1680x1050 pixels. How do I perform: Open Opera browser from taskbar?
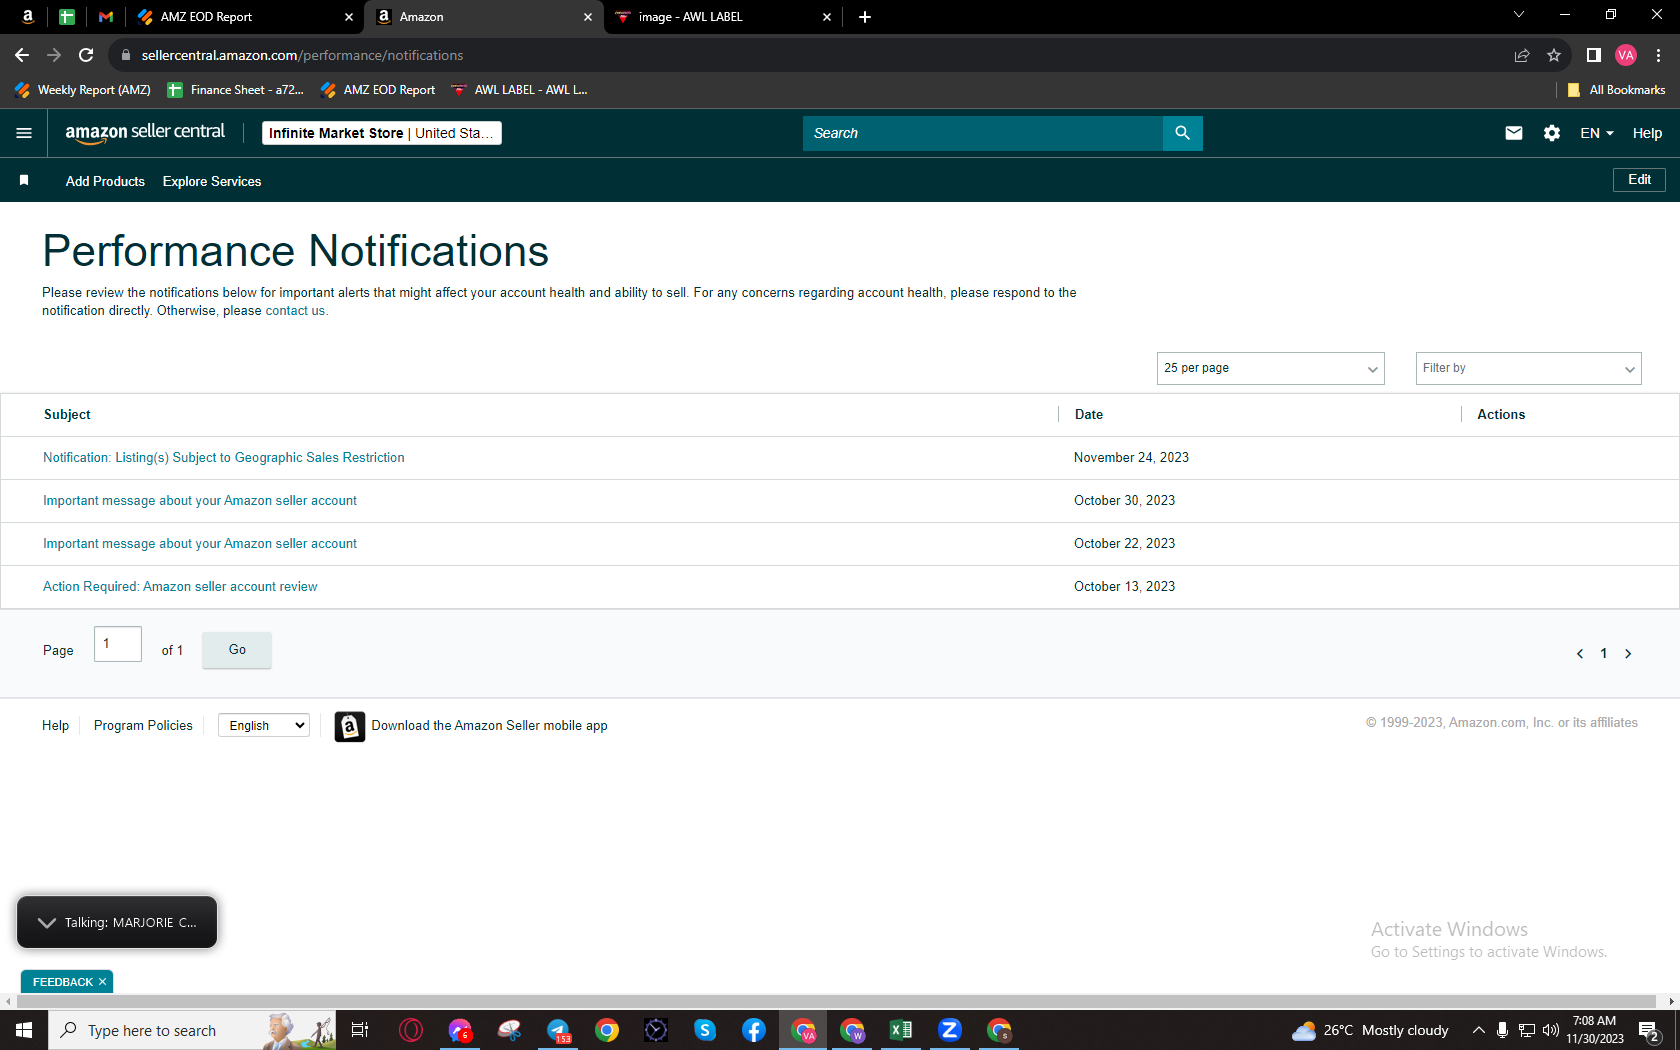pyautogui.click(x=411, y=1030)
